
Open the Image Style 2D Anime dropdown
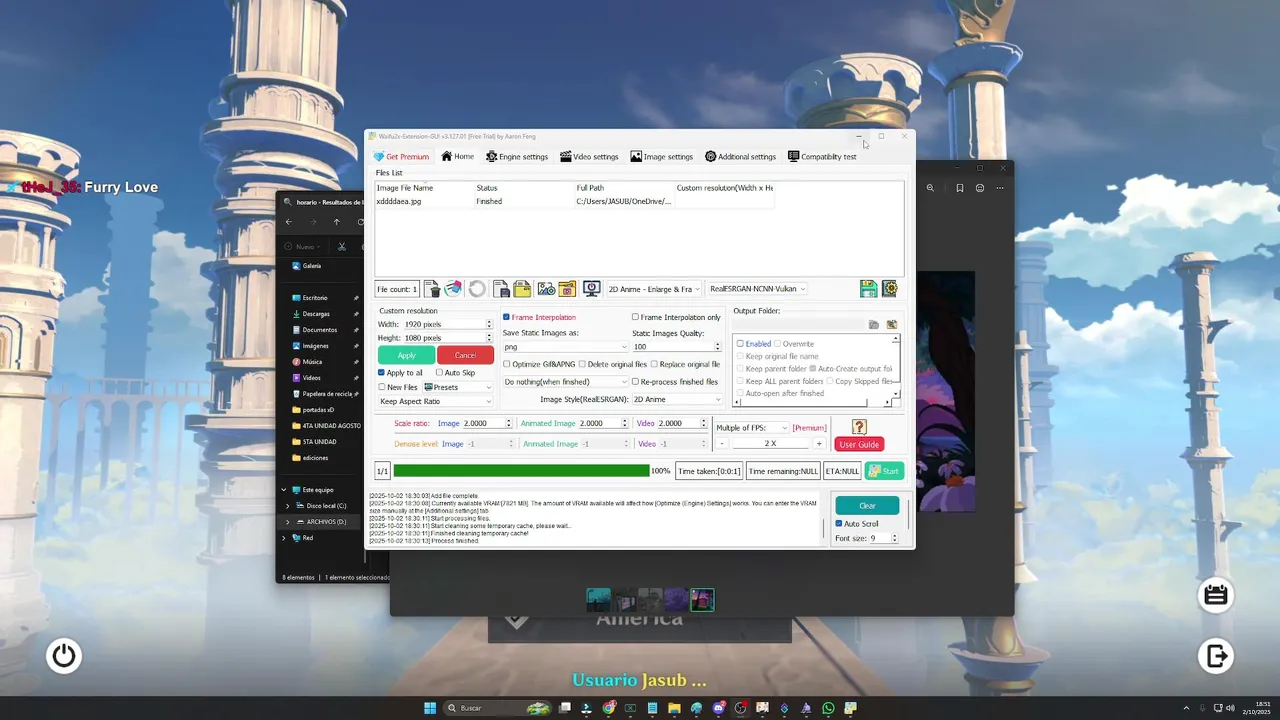pyautogui.click(x=676, y=399)
